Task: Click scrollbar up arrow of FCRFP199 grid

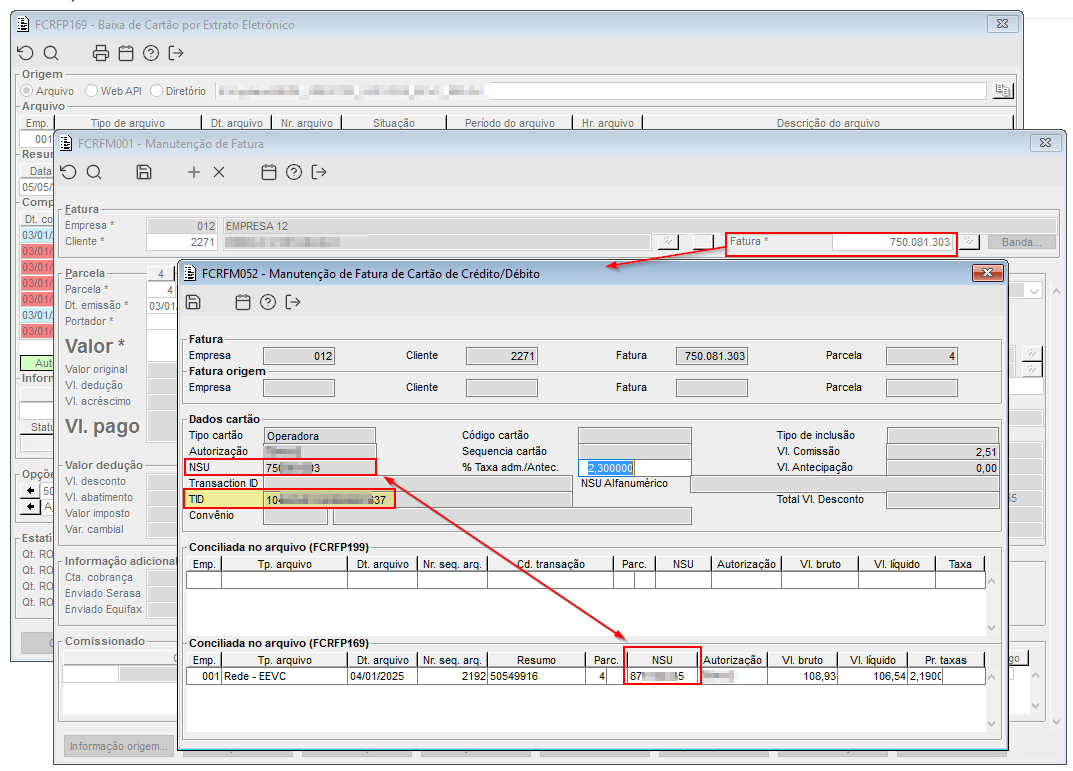Action: click(x=992, y=581)
